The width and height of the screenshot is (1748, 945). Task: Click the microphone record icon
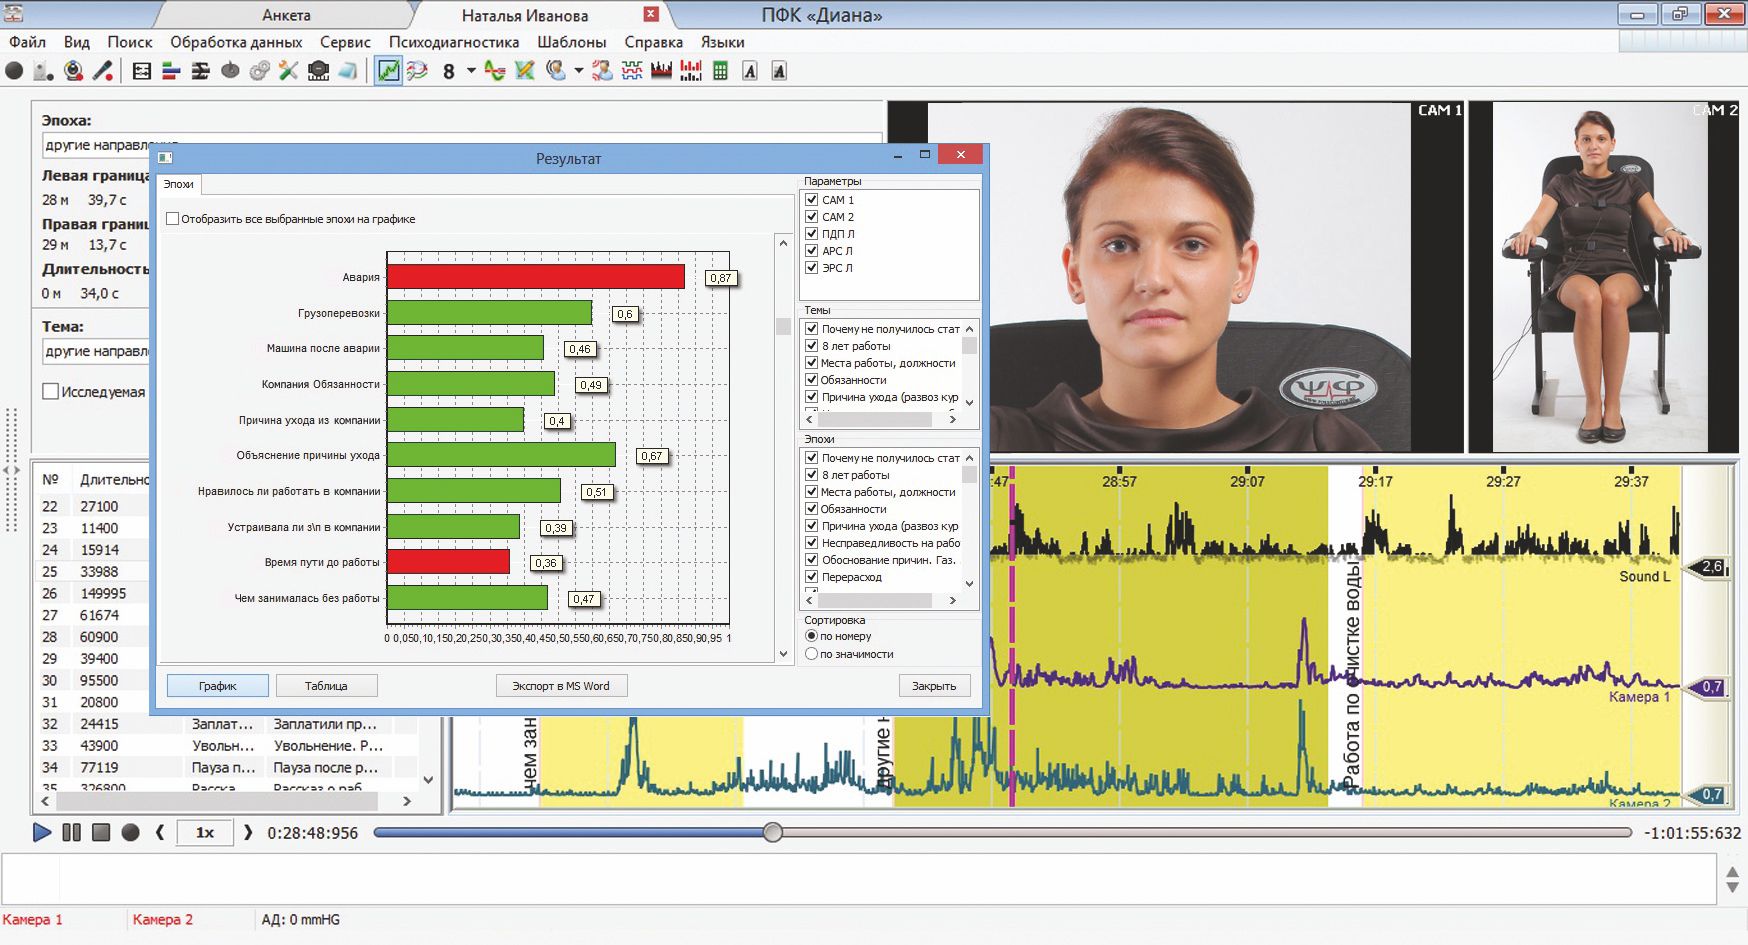click(x=102, y=71)
